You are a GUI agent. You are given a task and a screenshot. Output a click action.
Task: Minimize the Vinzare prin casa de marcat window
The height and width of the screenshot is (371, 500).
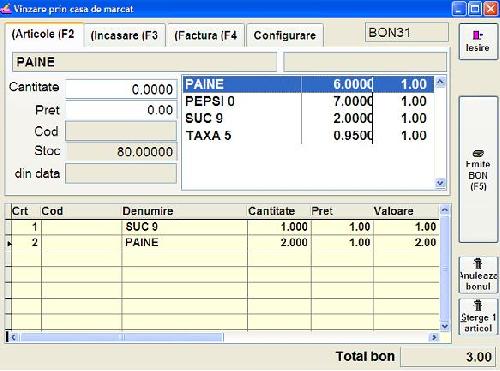459,9
